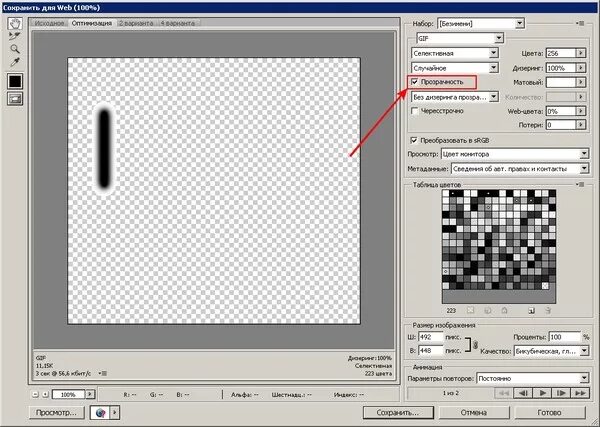Play the animation

542,393
